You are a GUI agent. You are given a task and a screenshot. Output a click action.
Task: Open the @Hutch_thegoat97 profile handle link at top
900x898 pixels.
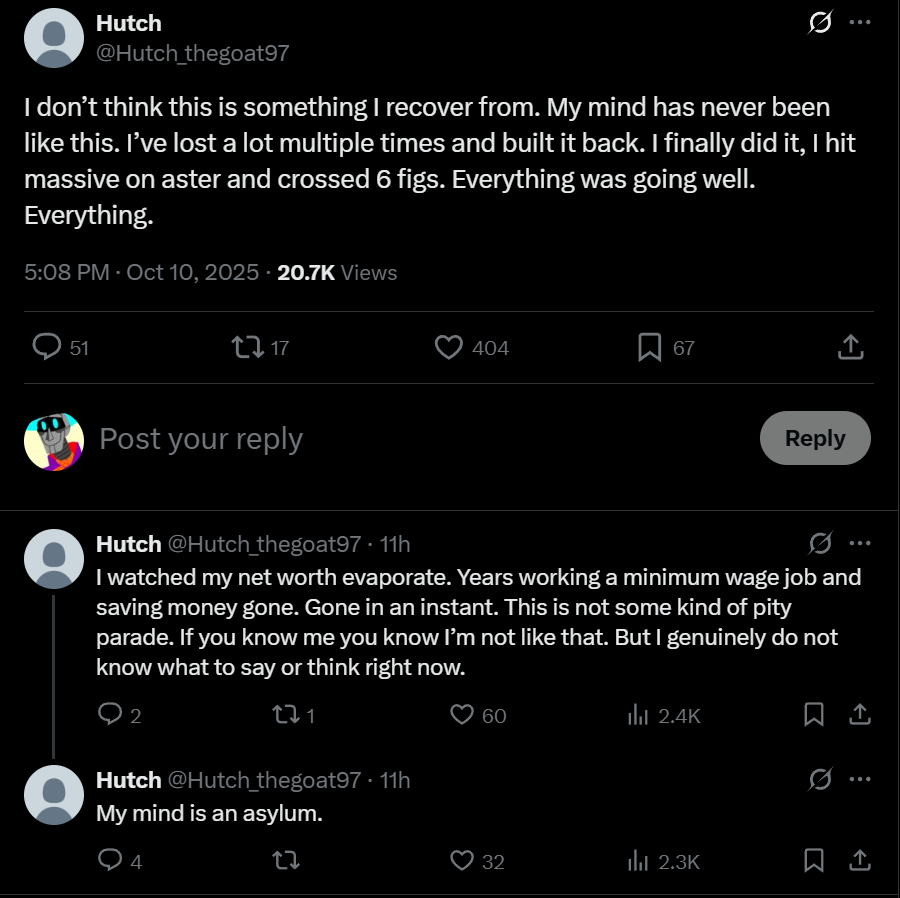click(192, 53)
